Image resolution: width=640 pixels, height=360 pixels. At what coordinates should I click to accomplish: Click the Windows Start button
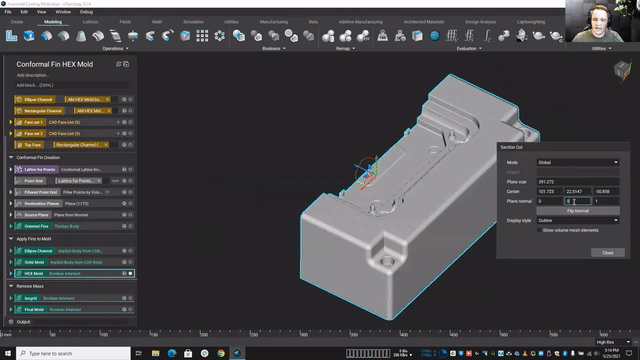(x=8, y=353)
